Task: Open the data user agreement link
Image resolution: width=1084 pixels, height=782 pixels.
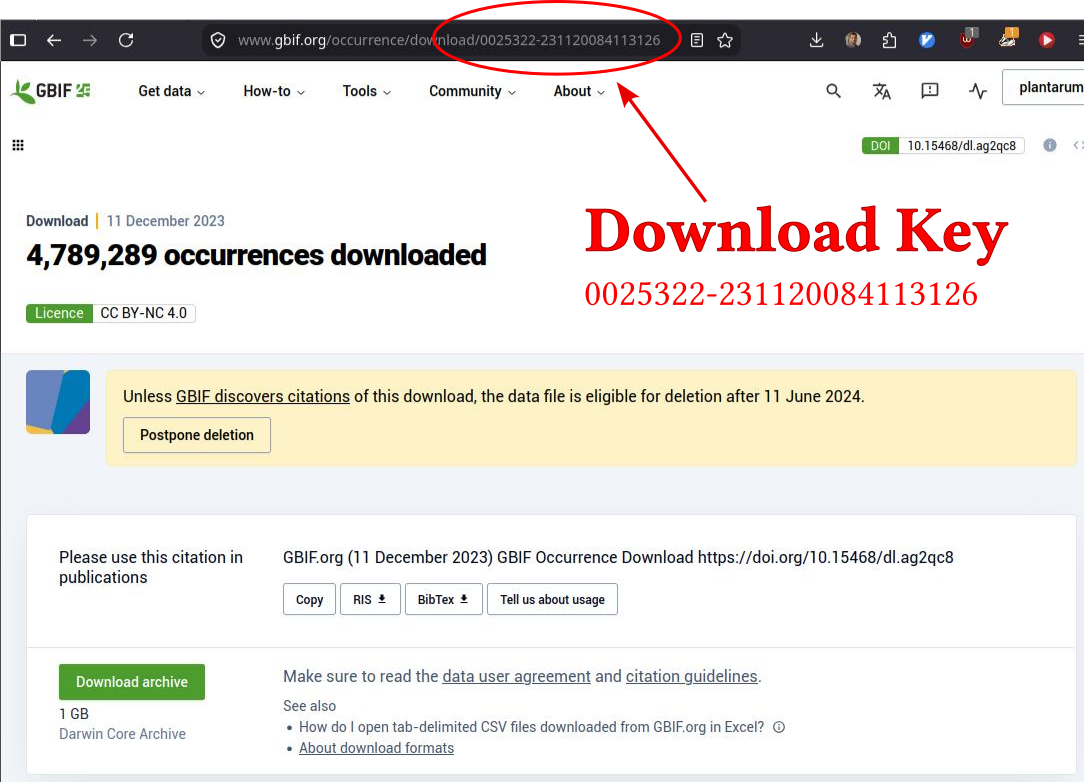Action: [x=516, y=676]
